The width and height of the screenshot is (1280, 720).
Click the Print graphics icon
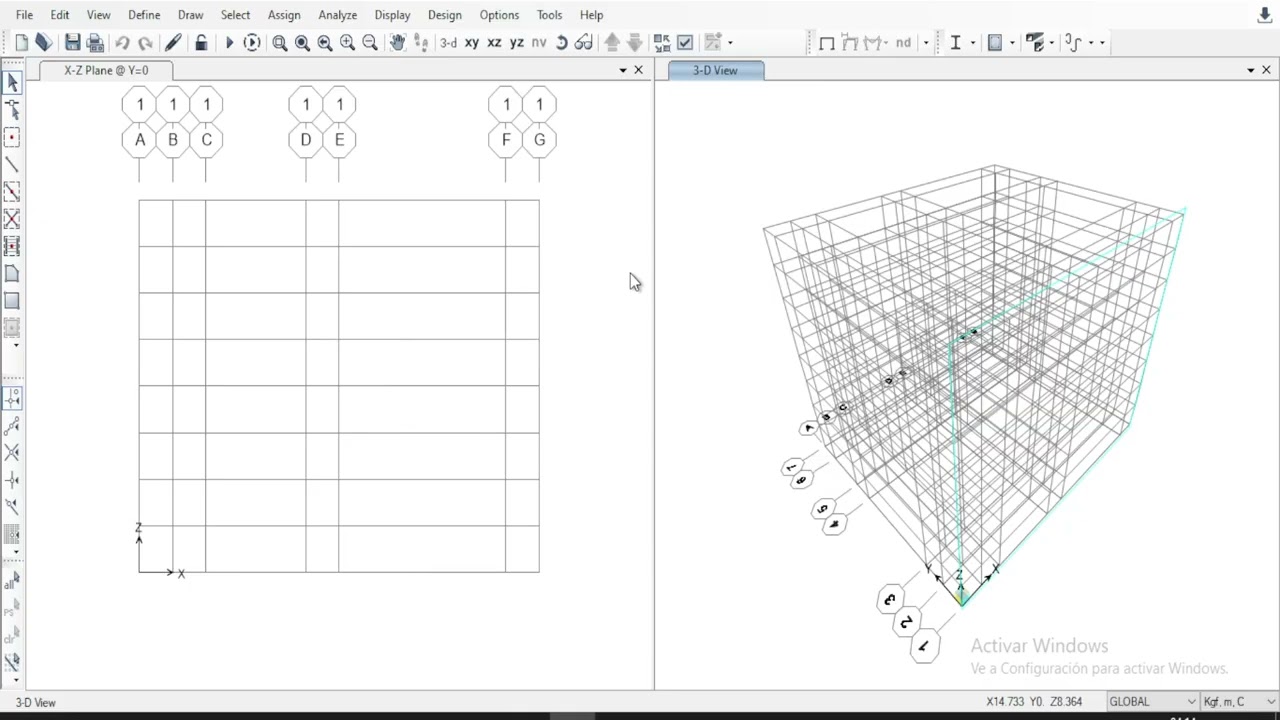coord(95,42)
